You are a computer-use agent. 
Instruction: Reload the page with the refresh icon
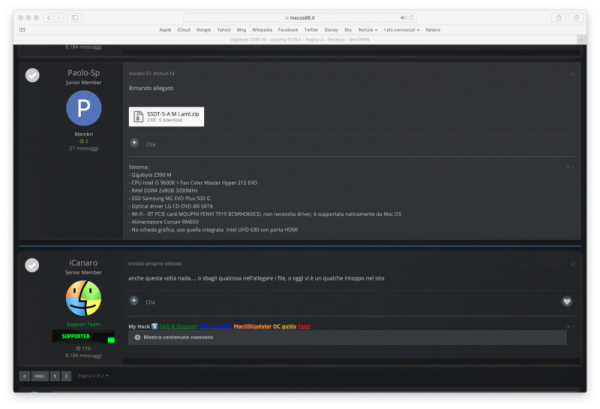click(412, 18)
